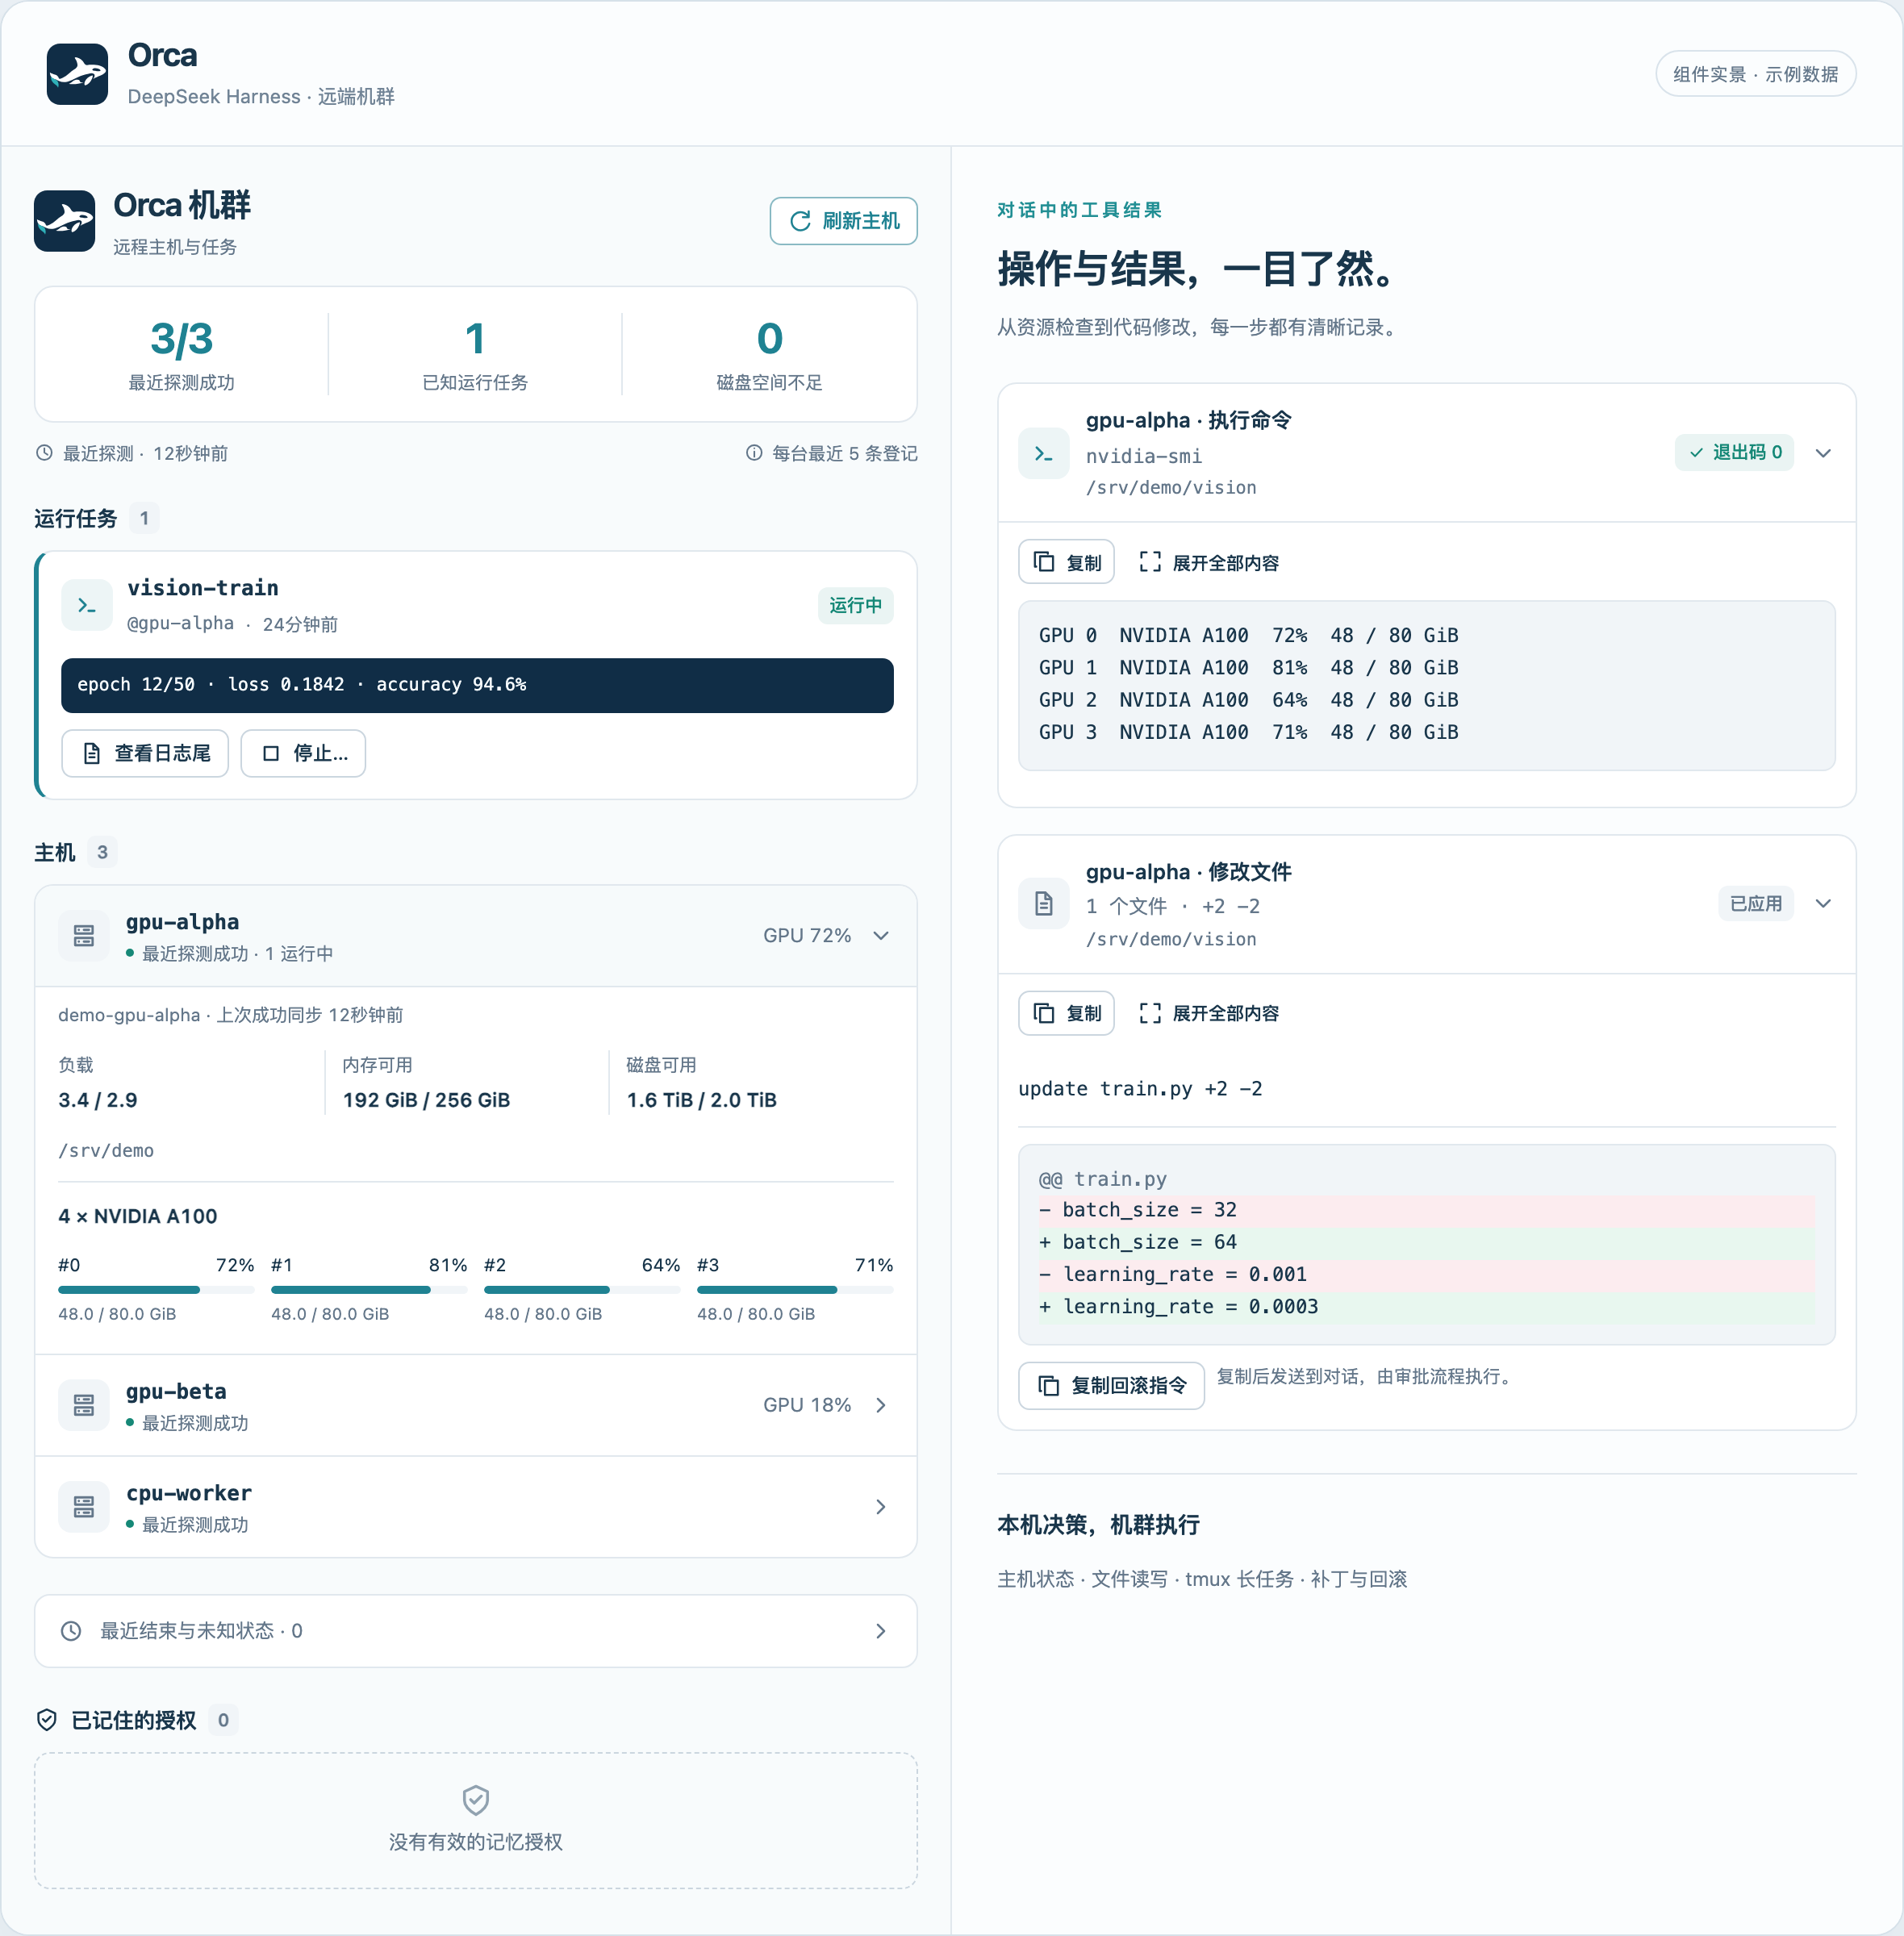Image resolution: width=1904 pixels, height=1936 pixels.
Task: Click the file icon on the 修改文件 card
Action: [x=1044, y=904]
